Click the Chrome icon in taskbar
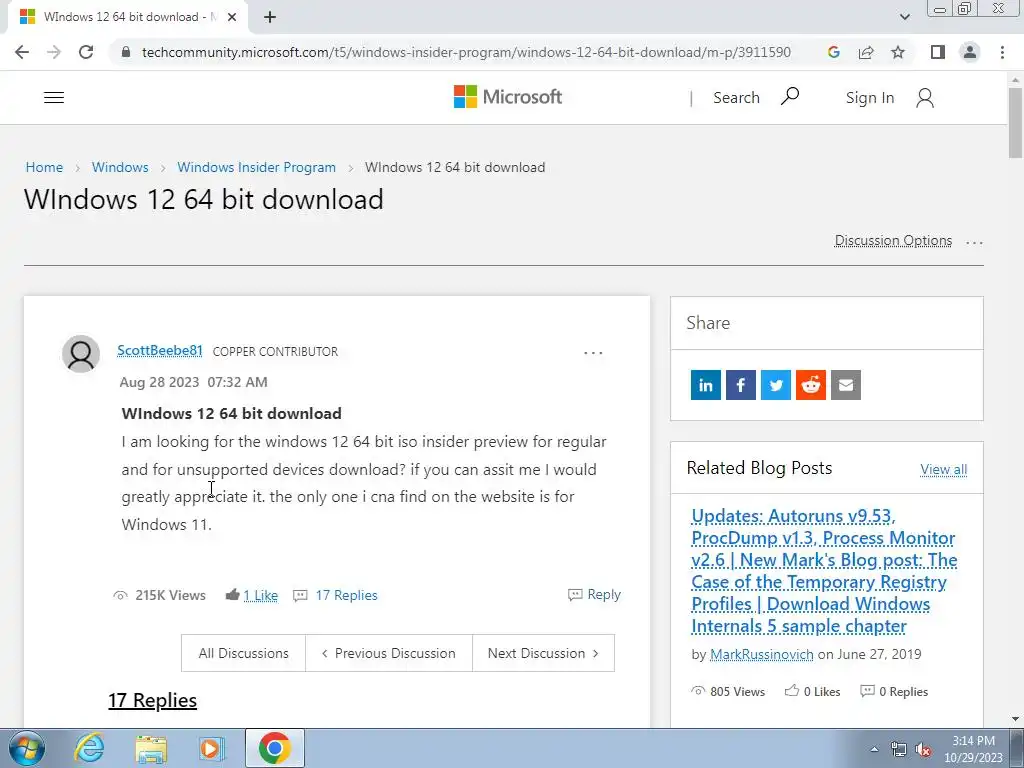Viewport: 1024px width, 768px height. (274, 748)
